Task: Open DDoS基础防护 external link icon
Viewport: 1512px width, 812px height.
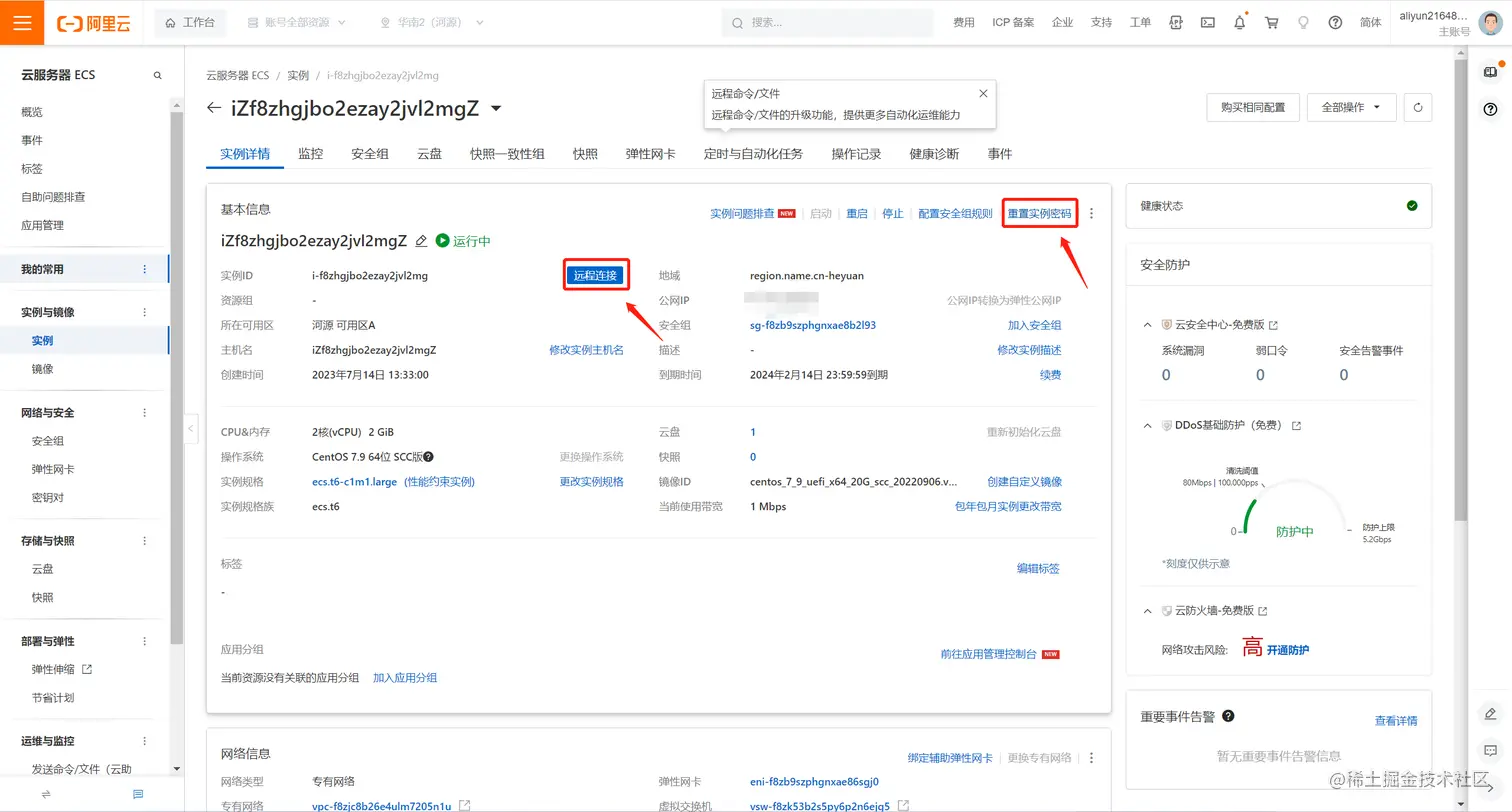Action: coord(1296,426)
